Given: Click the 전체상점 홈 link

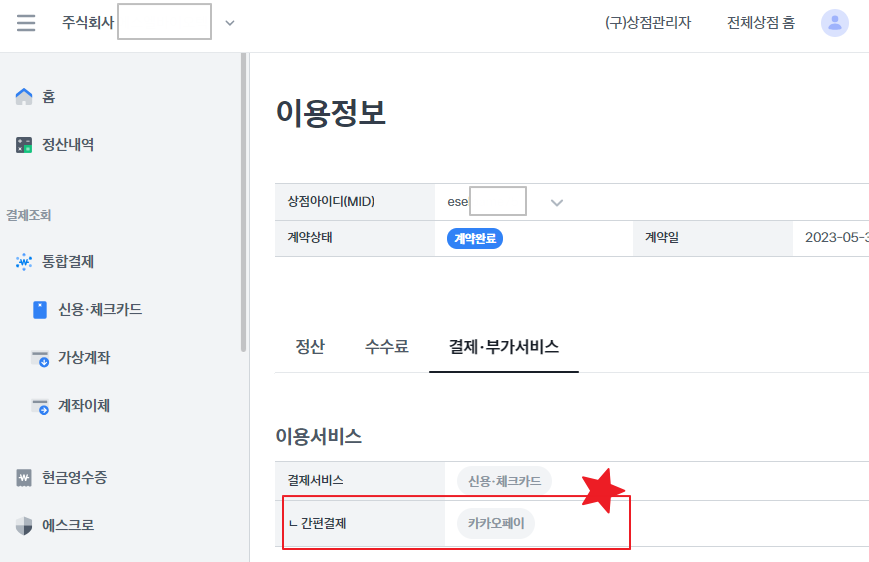Looking at the screenshot, I should coord(761,23).
